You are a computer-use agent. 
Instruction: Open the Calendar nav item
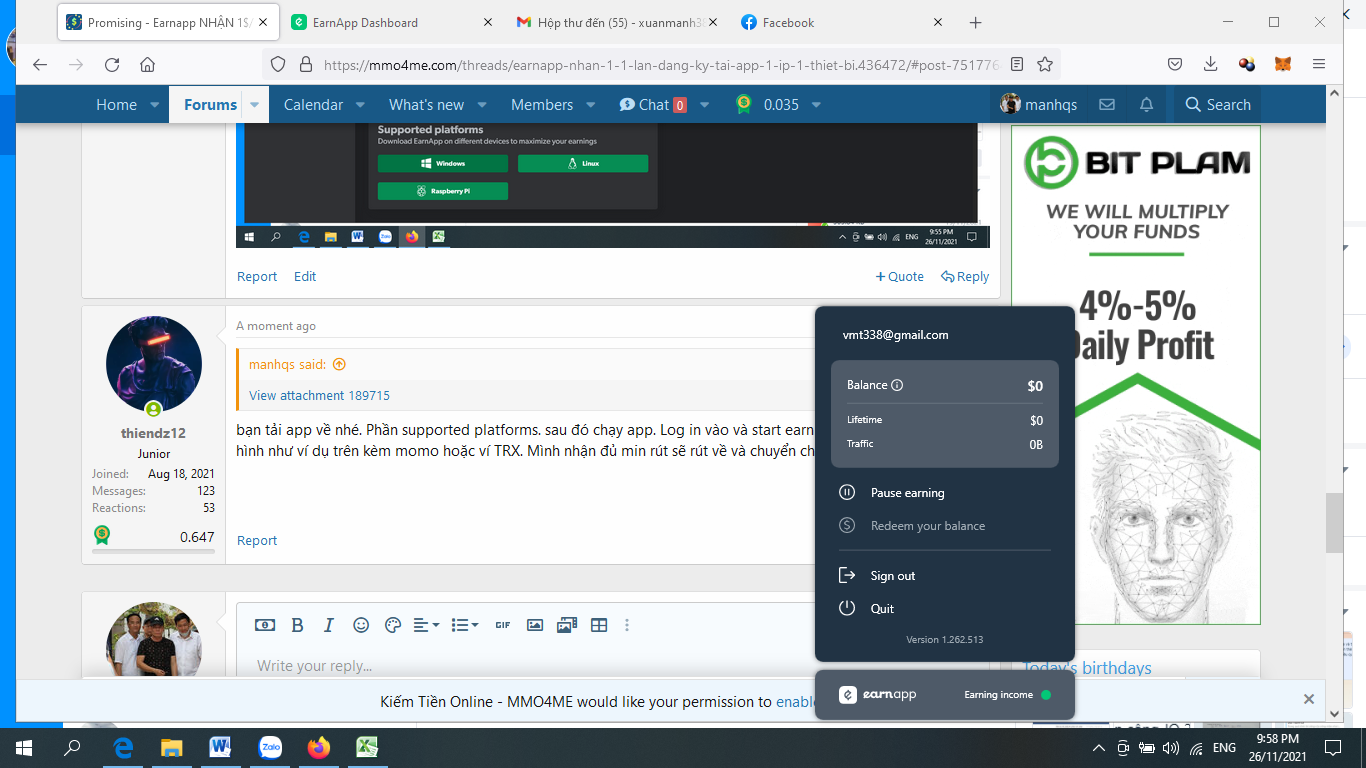coord(313,104)
